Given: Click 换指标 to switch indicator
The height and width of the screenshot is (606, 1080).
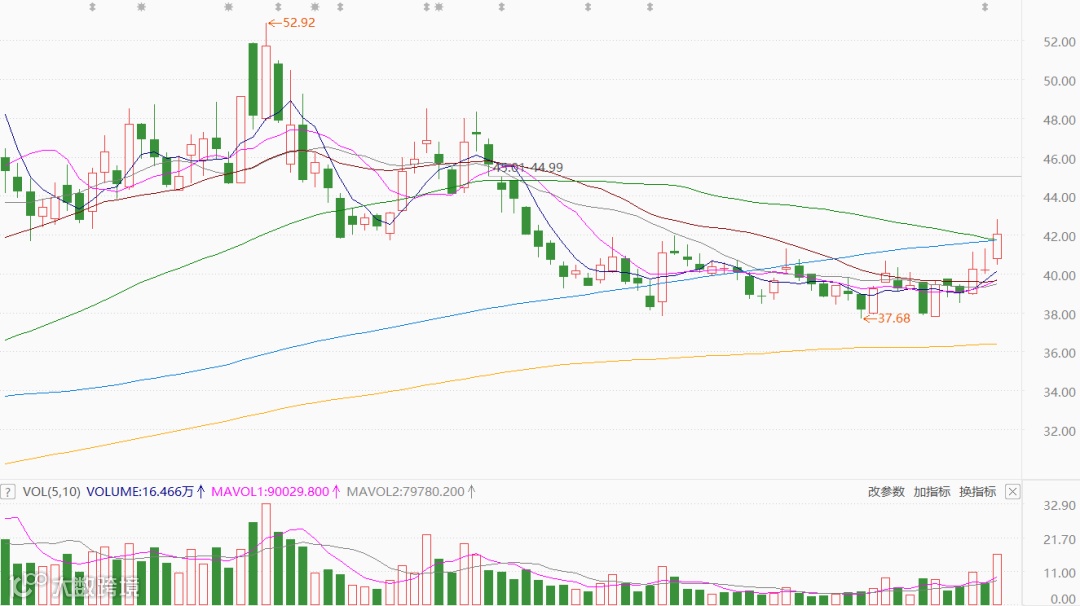Looking at the screenshot, I should click(x=977, y=492).
